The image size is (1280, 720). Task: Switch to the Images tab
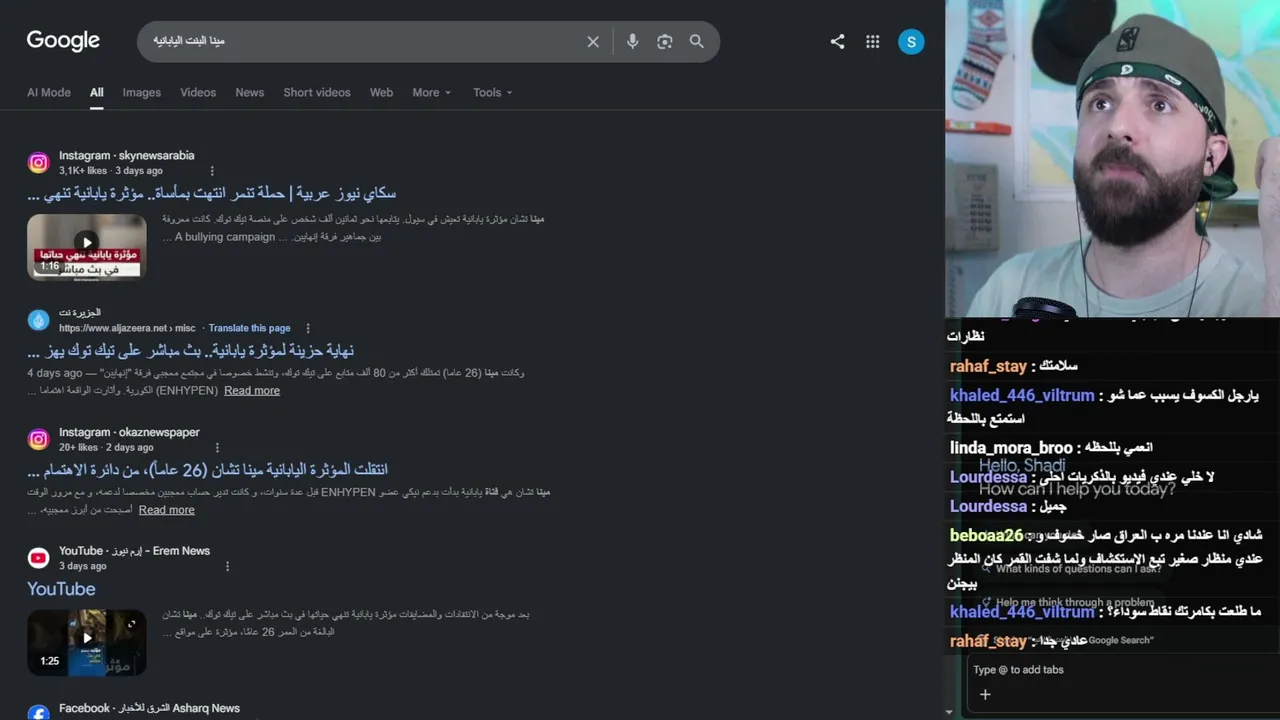pyautogui.click(x=142, y=92)
